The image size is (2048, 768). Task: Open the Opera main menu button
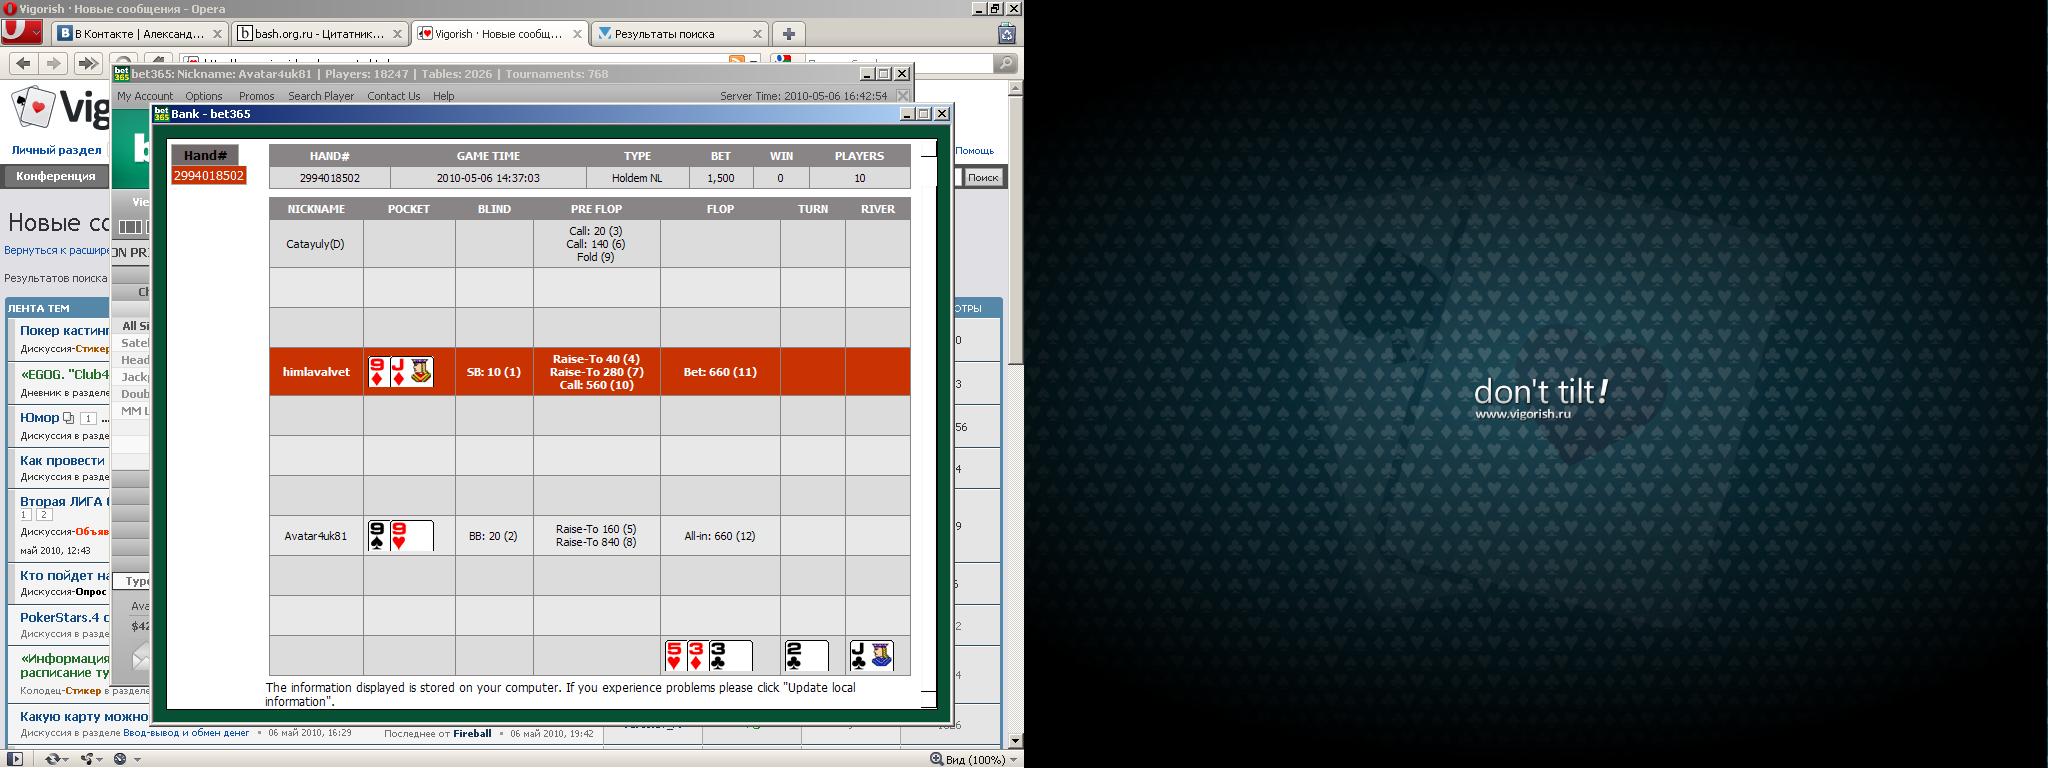21,33
